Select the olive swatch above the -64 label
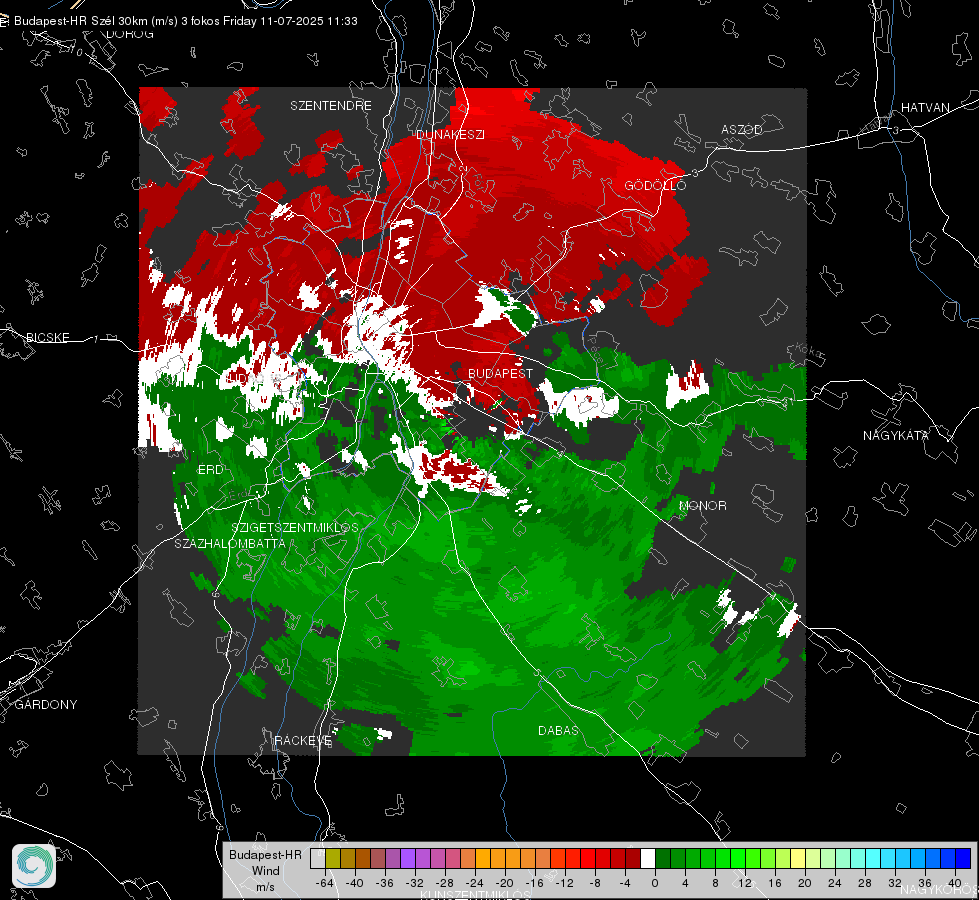 click(333, 859)
